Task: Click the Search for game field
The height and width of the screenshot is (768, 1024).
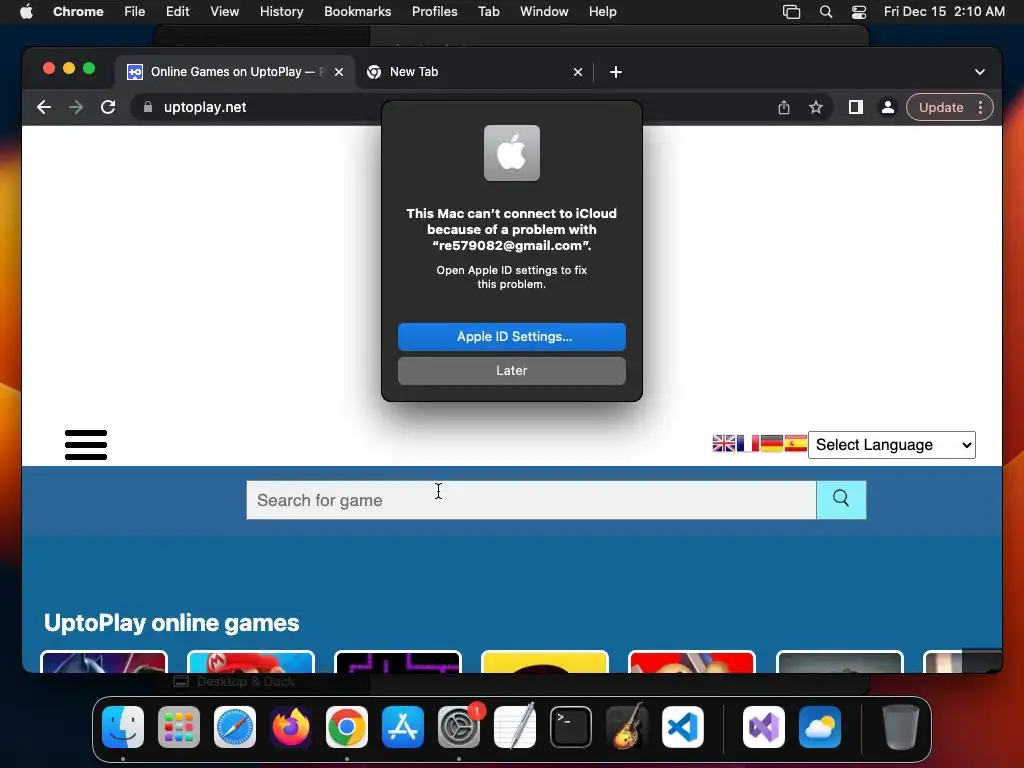Action: (x=531, y=500)
